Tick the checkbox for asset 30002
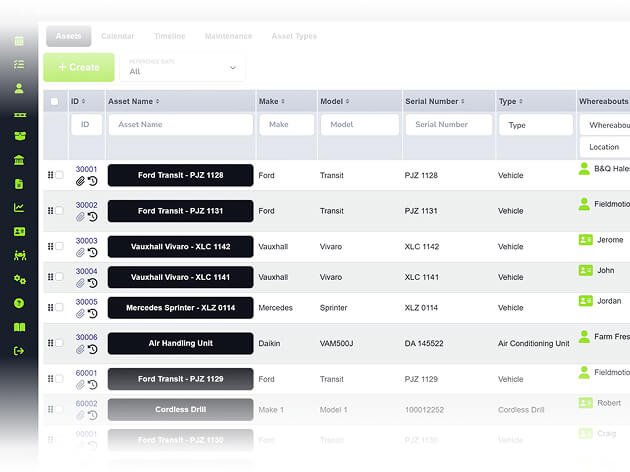 point(59,210)
